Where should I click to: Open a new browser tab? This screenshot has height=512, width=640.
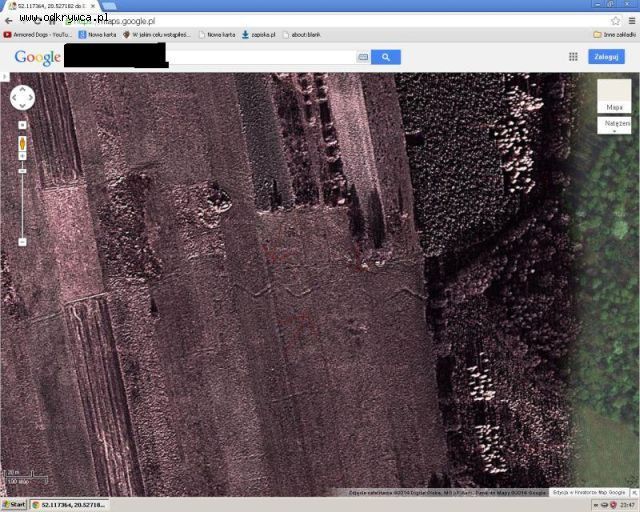coord(109,6)
